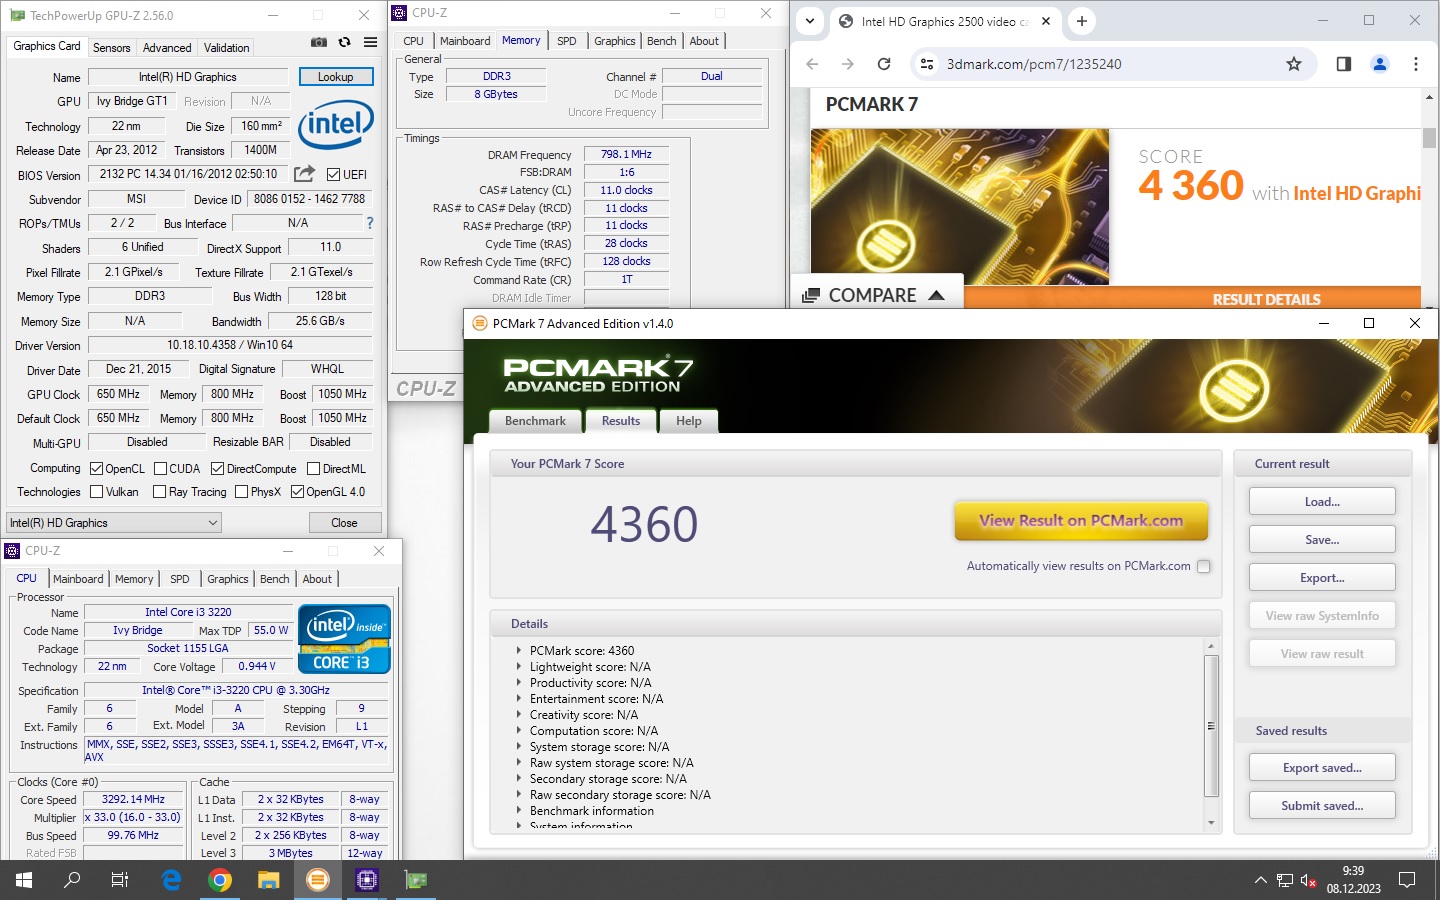Viewport: 1440px width, 900px height.
Task: Toggle OpenGL 4.0 checkbox
Action: (x=297, y=491)
